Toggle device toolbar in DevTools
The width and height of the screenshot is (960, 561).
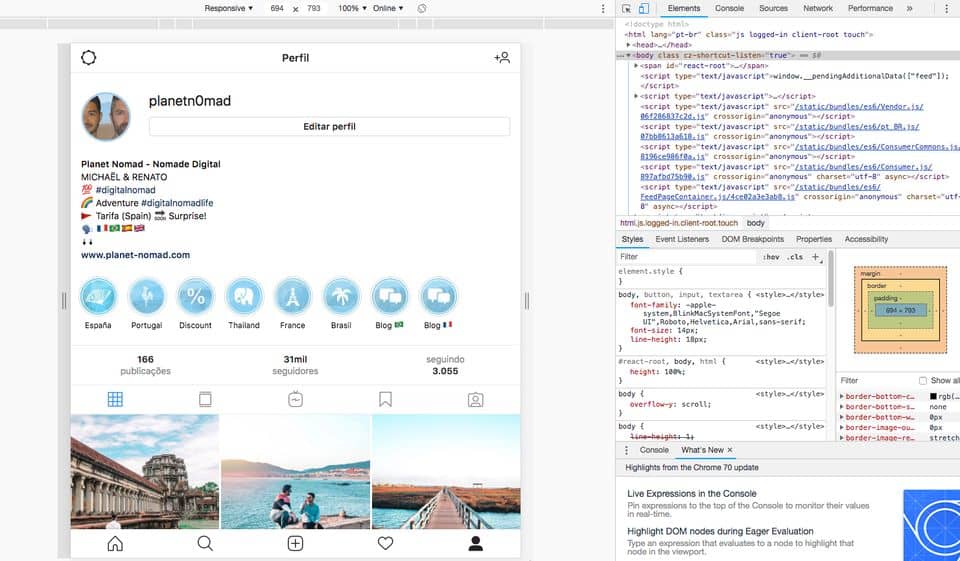coord(643,9)
